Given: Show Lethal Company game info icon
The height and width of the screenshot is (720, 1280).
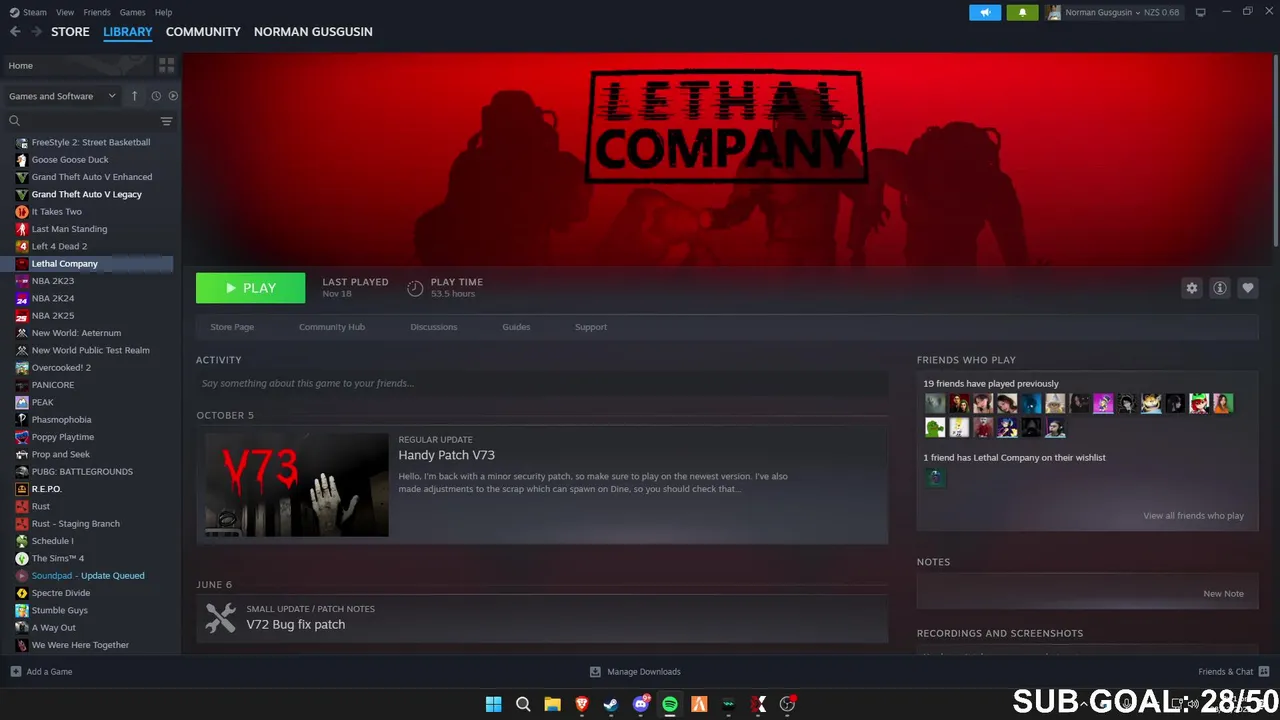Looking at the screenshot, I should click(x=1220, y=288).
